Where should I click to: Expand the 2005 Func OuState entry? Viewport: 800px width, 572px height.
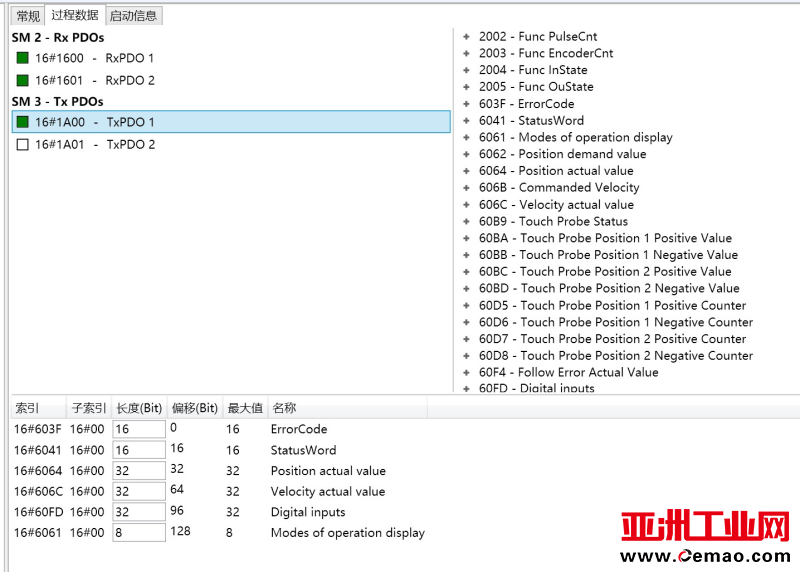click(466, 87)
